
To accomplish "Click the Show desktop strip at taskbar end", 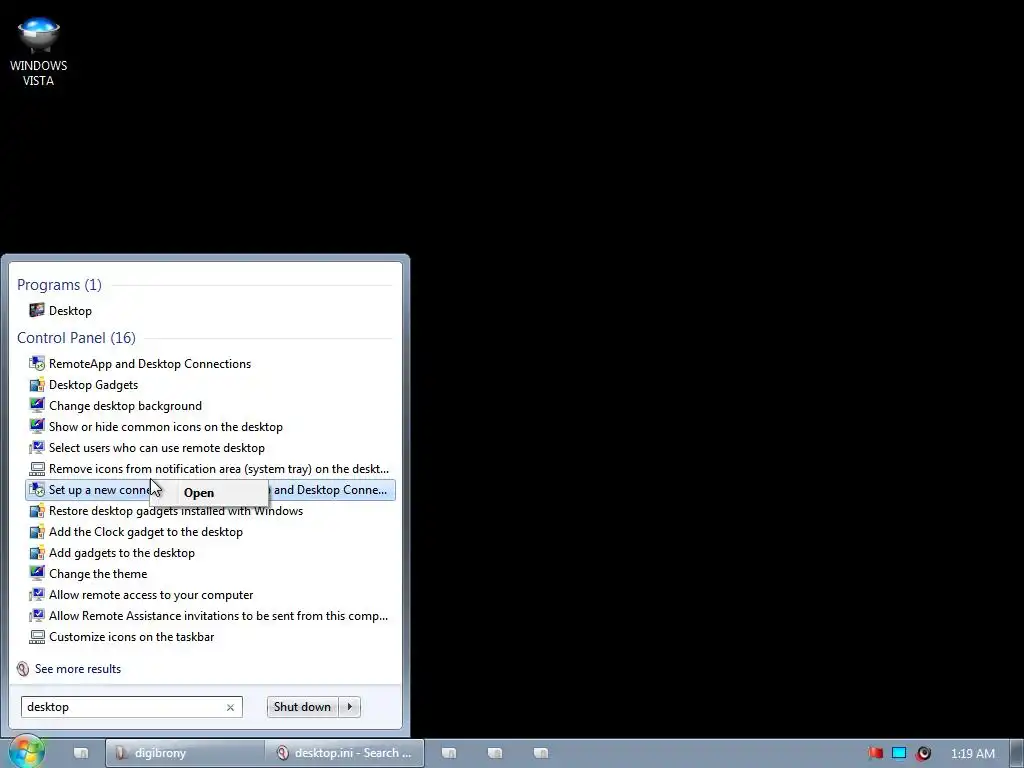I will coord(1017,753).
